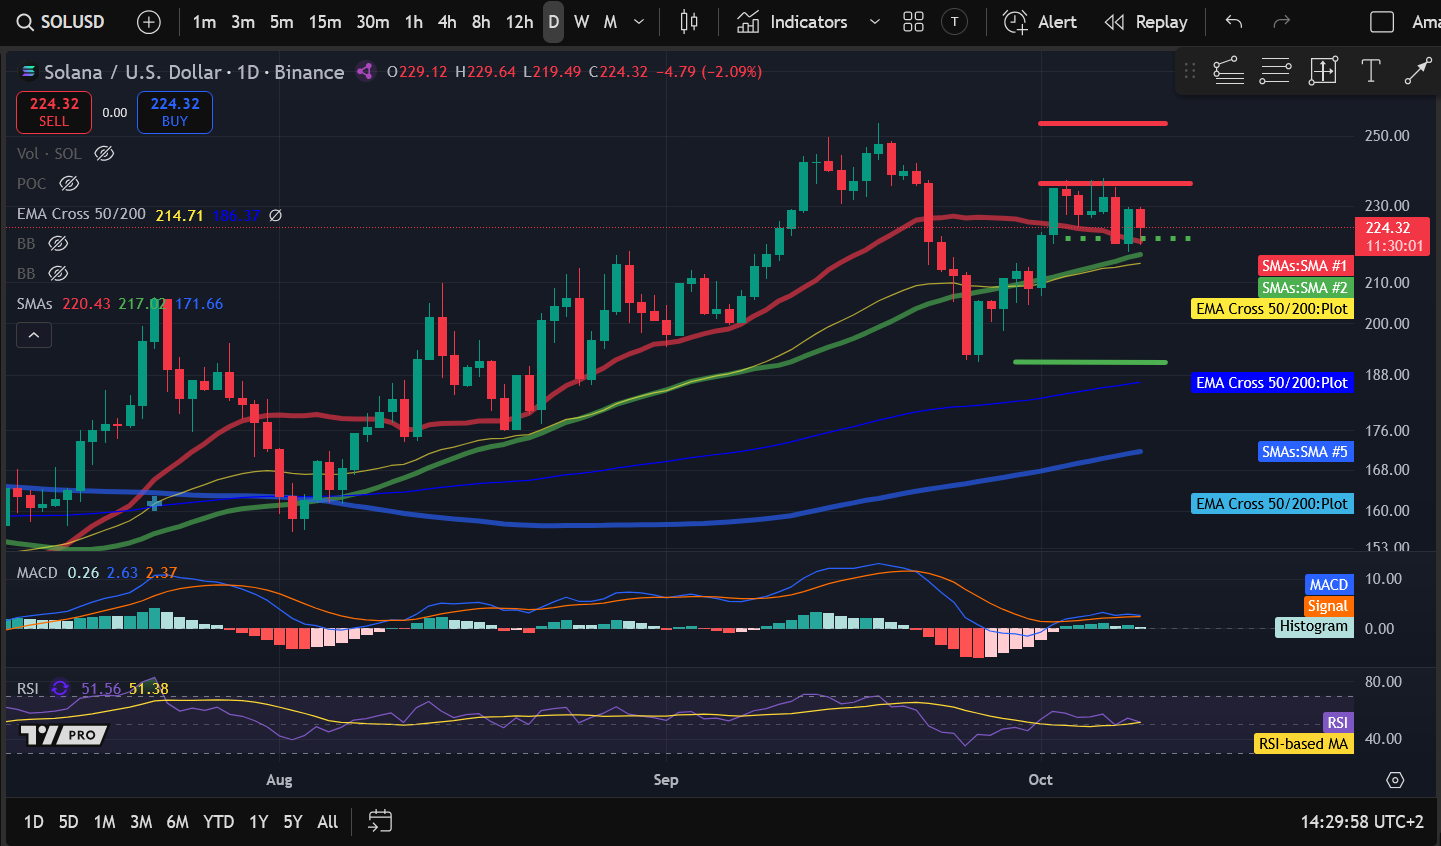Open go-to-date calendar icon

click(380, 822)
